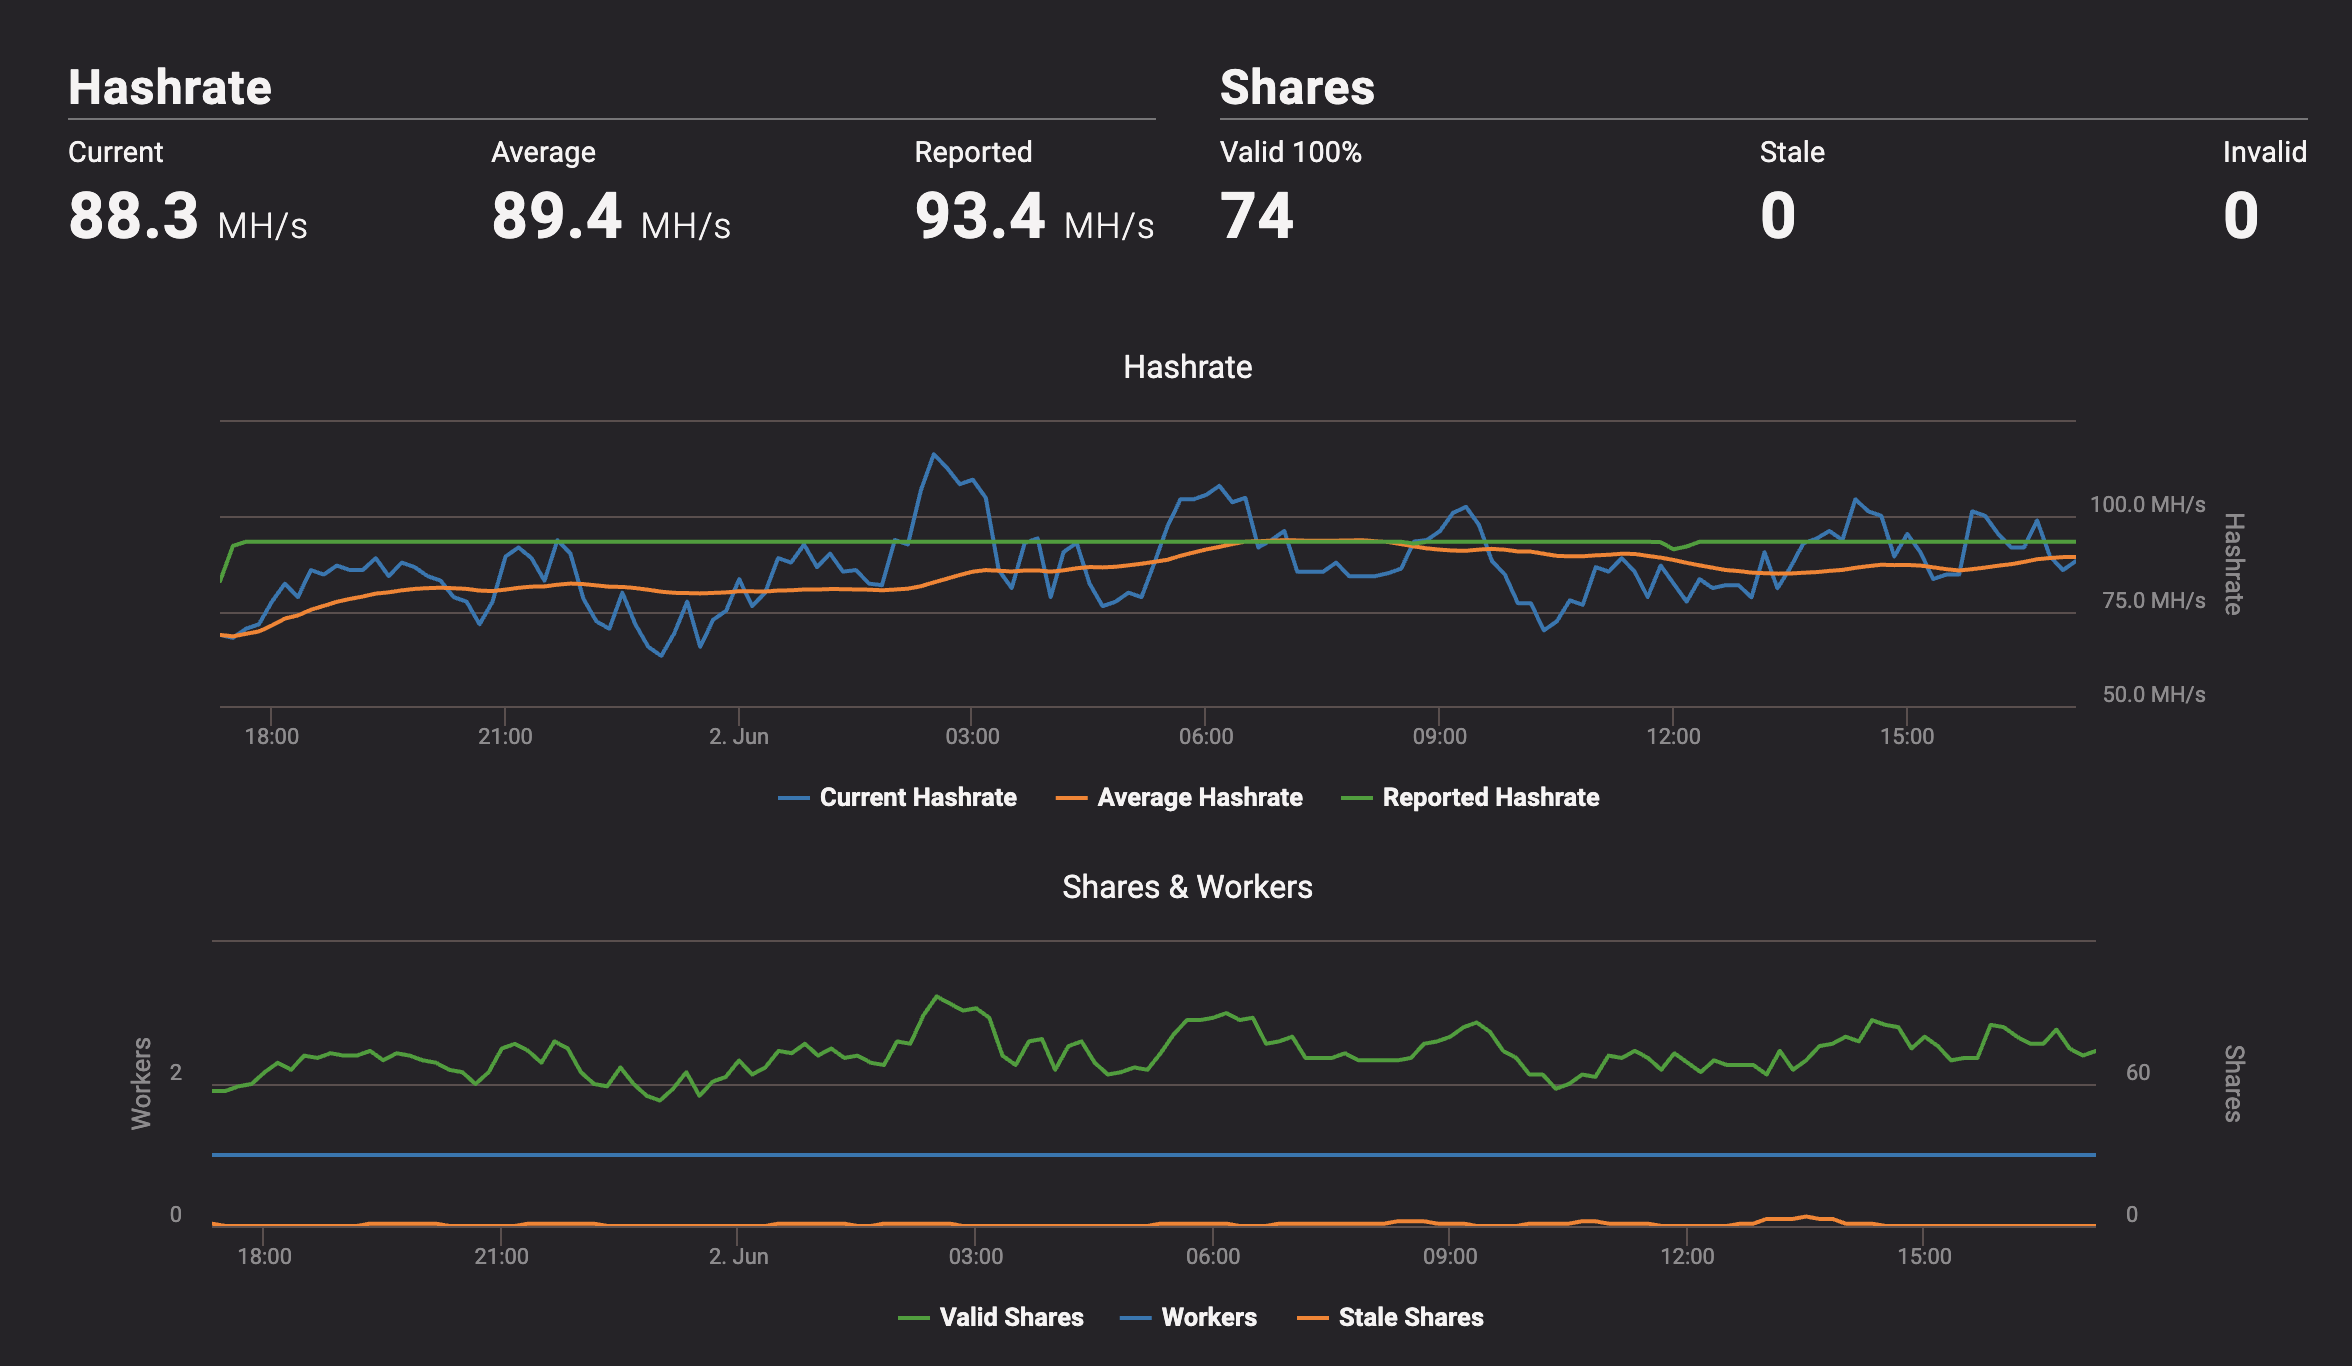Click the blue Current Hashrate legend line
Screen dimensions: 2352x1366
(794, 798)
